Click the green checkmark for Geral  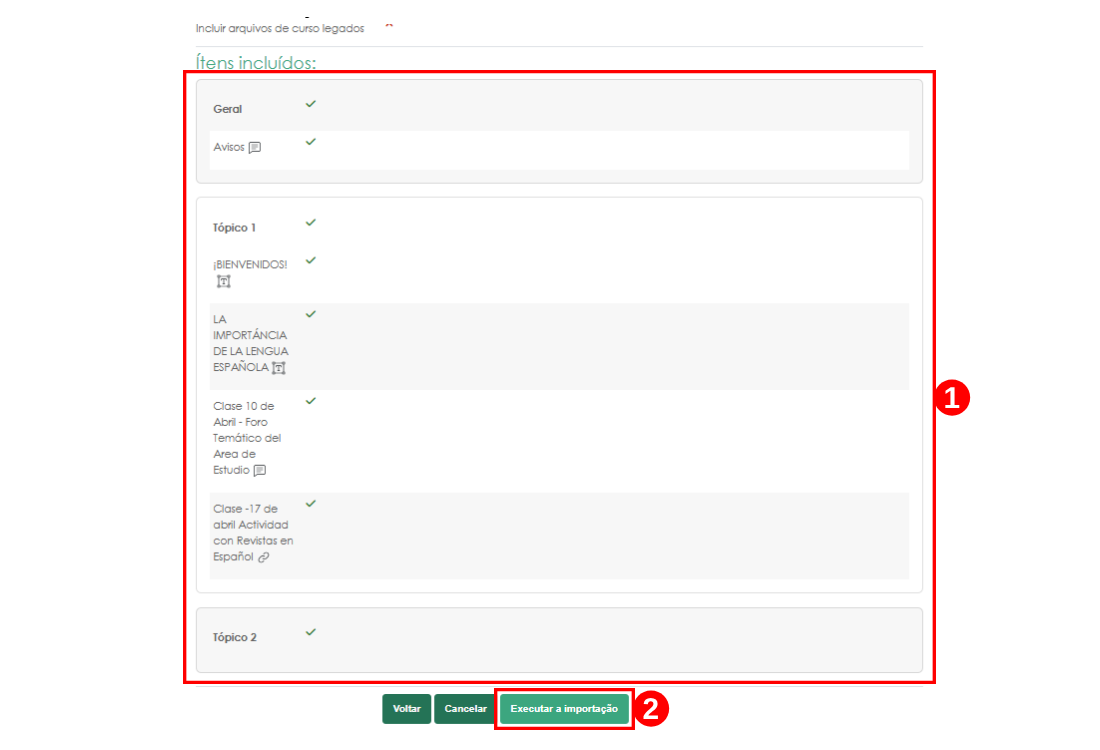pos(311,104)
